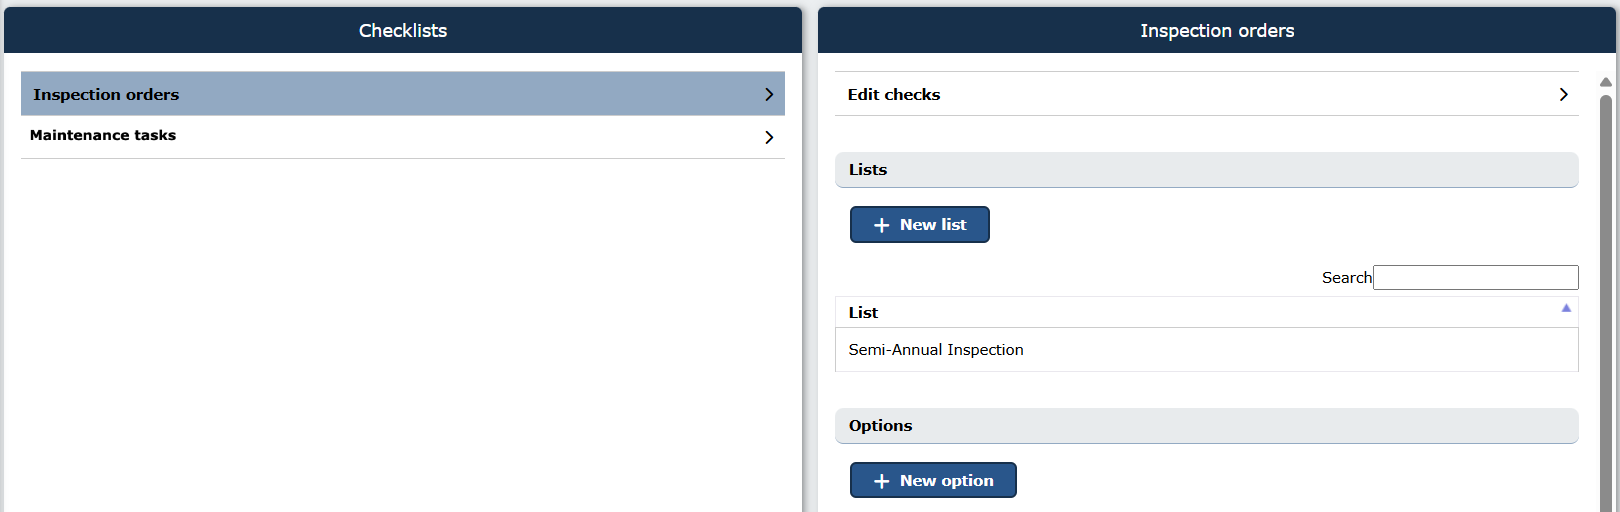The width and height of the screenshot is (1620, 512).
Task: Click the sort arrow in List column
Action: [x=1566, y=308]
